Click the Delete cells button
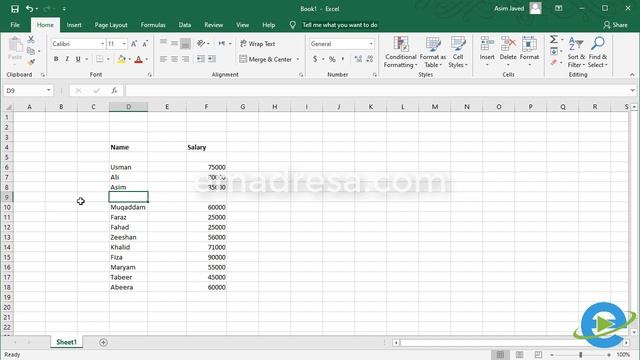Screen dimensions: 640x360 point(508,52)
